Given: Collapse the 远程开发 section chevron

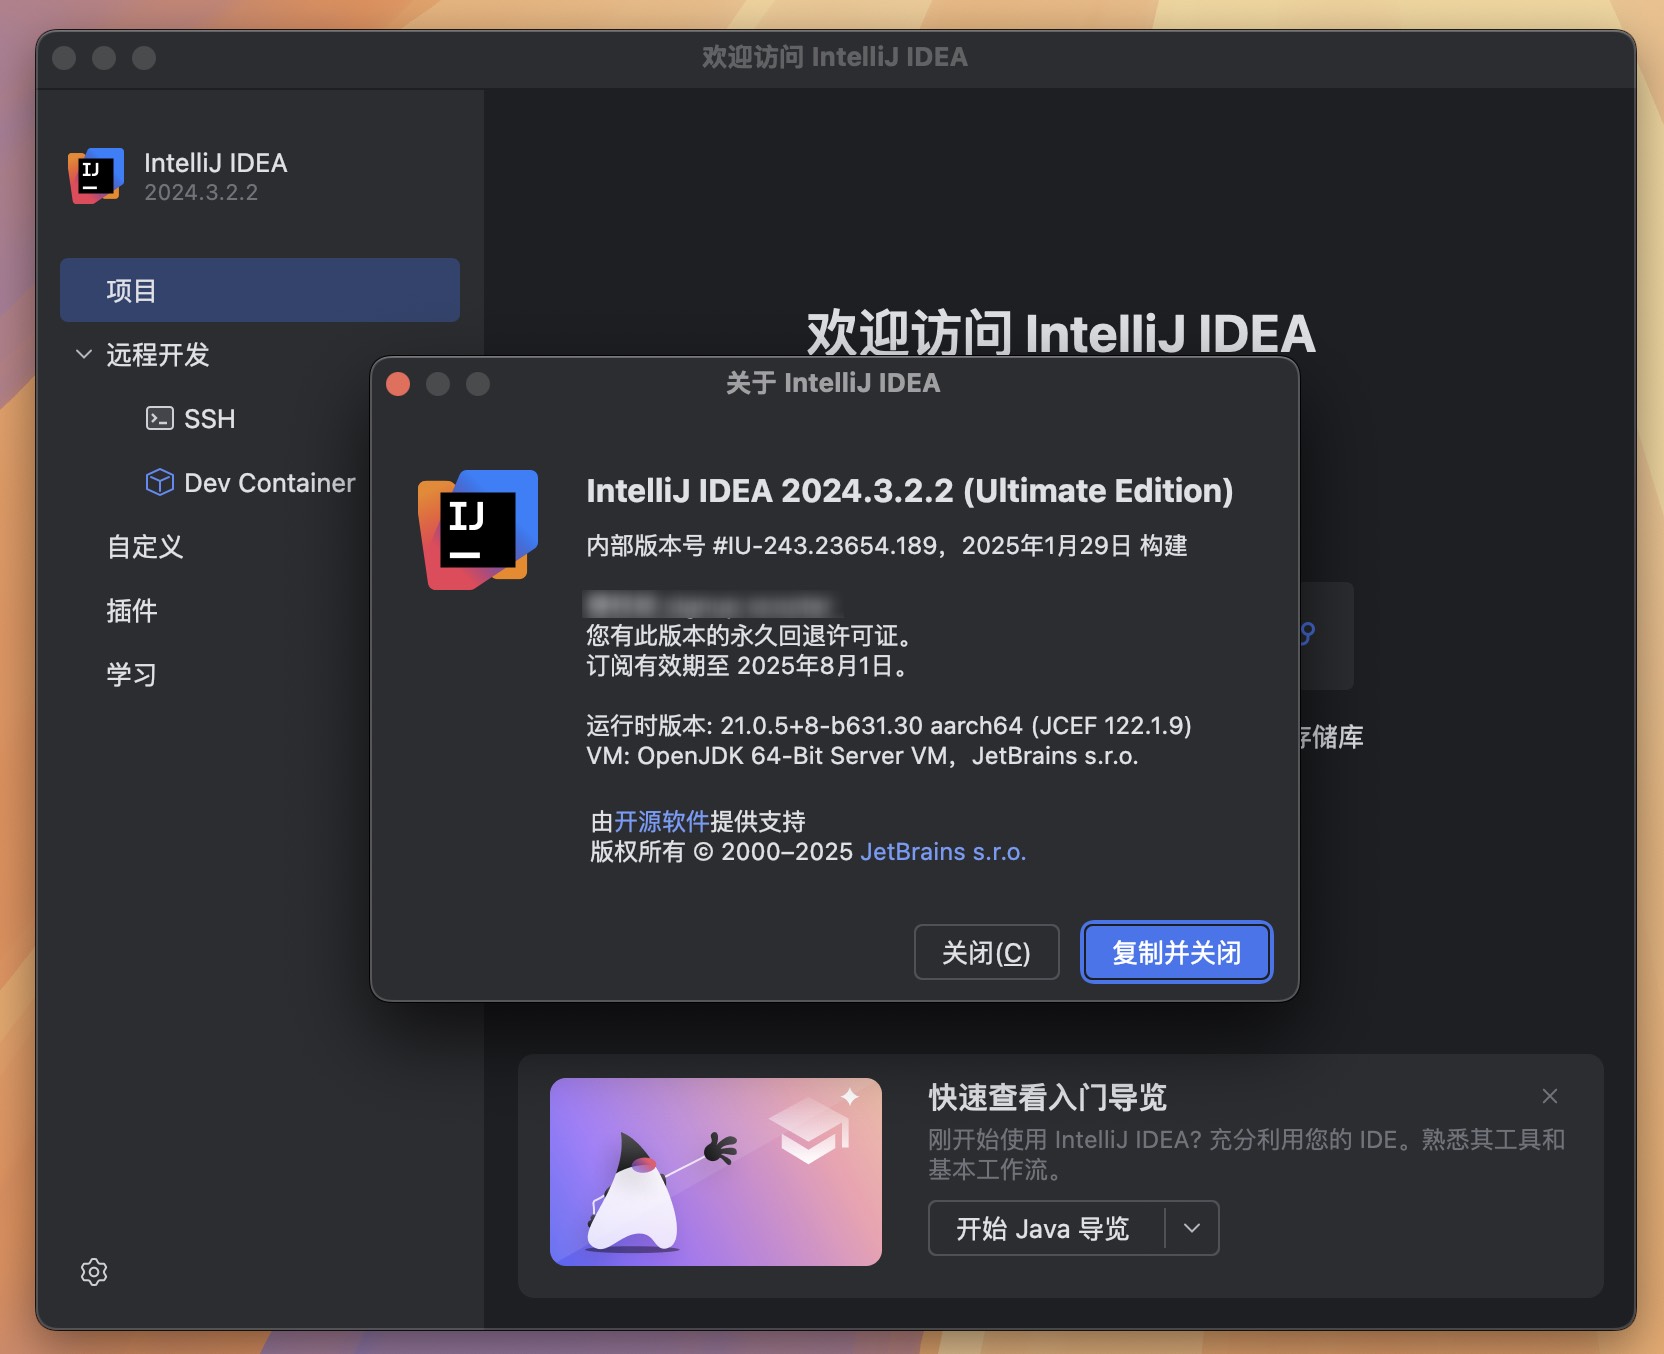Looking at the screenshot, I should 84,354.
